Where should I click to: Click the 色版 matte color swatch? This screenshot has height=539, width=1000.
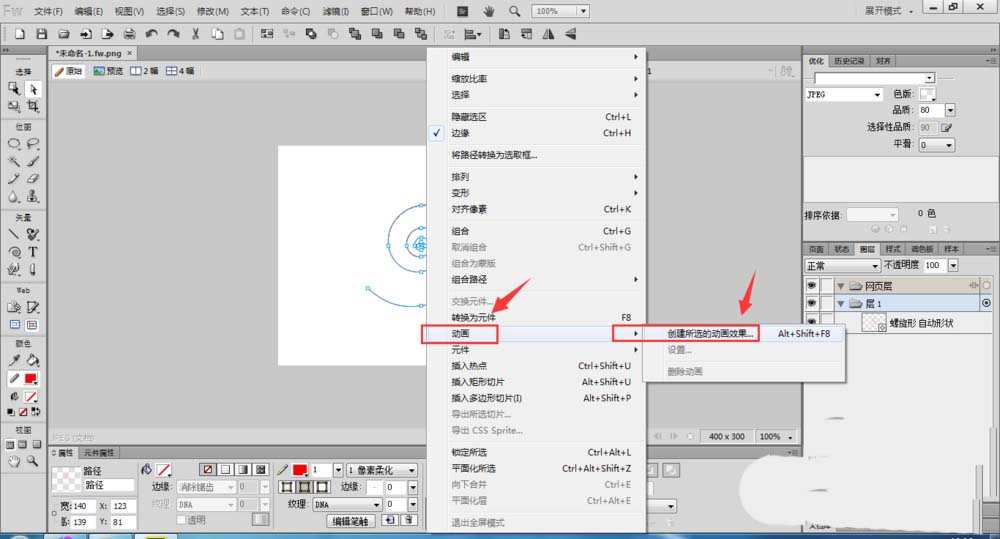click(x=927, y=94)
